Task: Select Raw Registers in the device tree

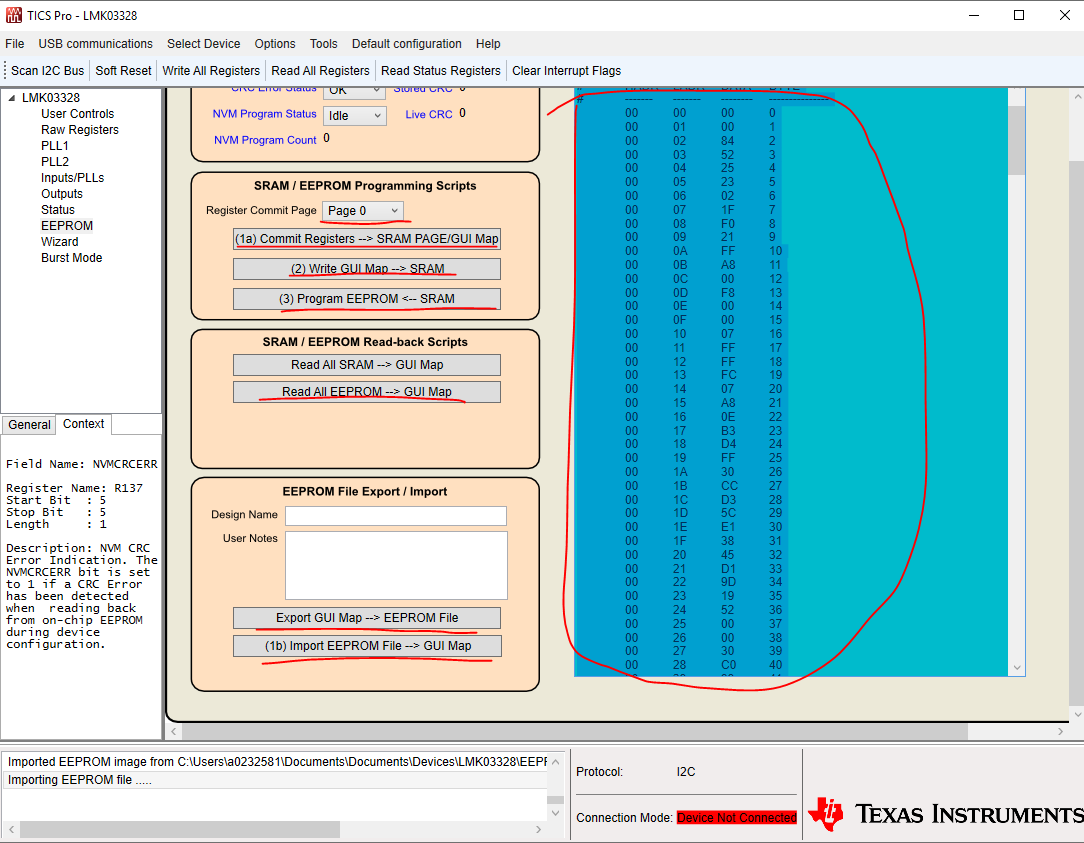Action: (80, 129)
